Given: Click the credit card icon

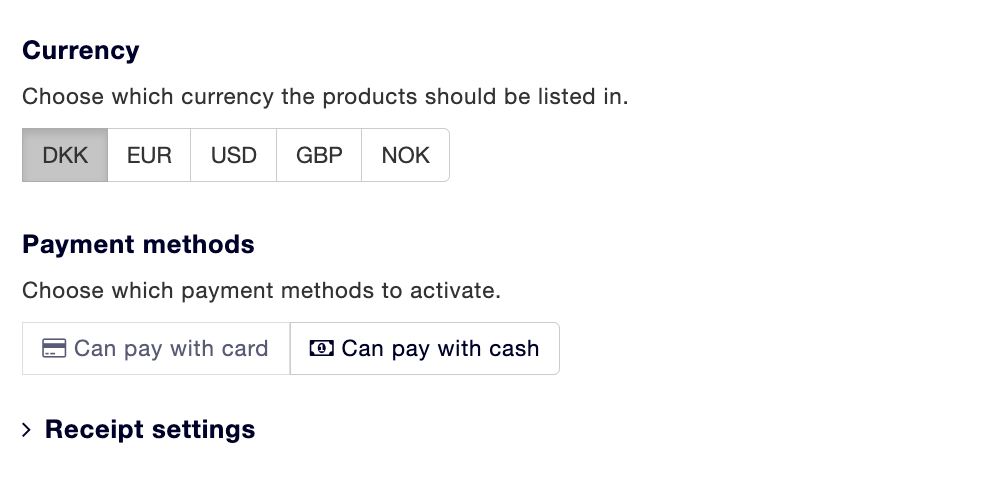Looking at the screenshot, I should point(54,348).
